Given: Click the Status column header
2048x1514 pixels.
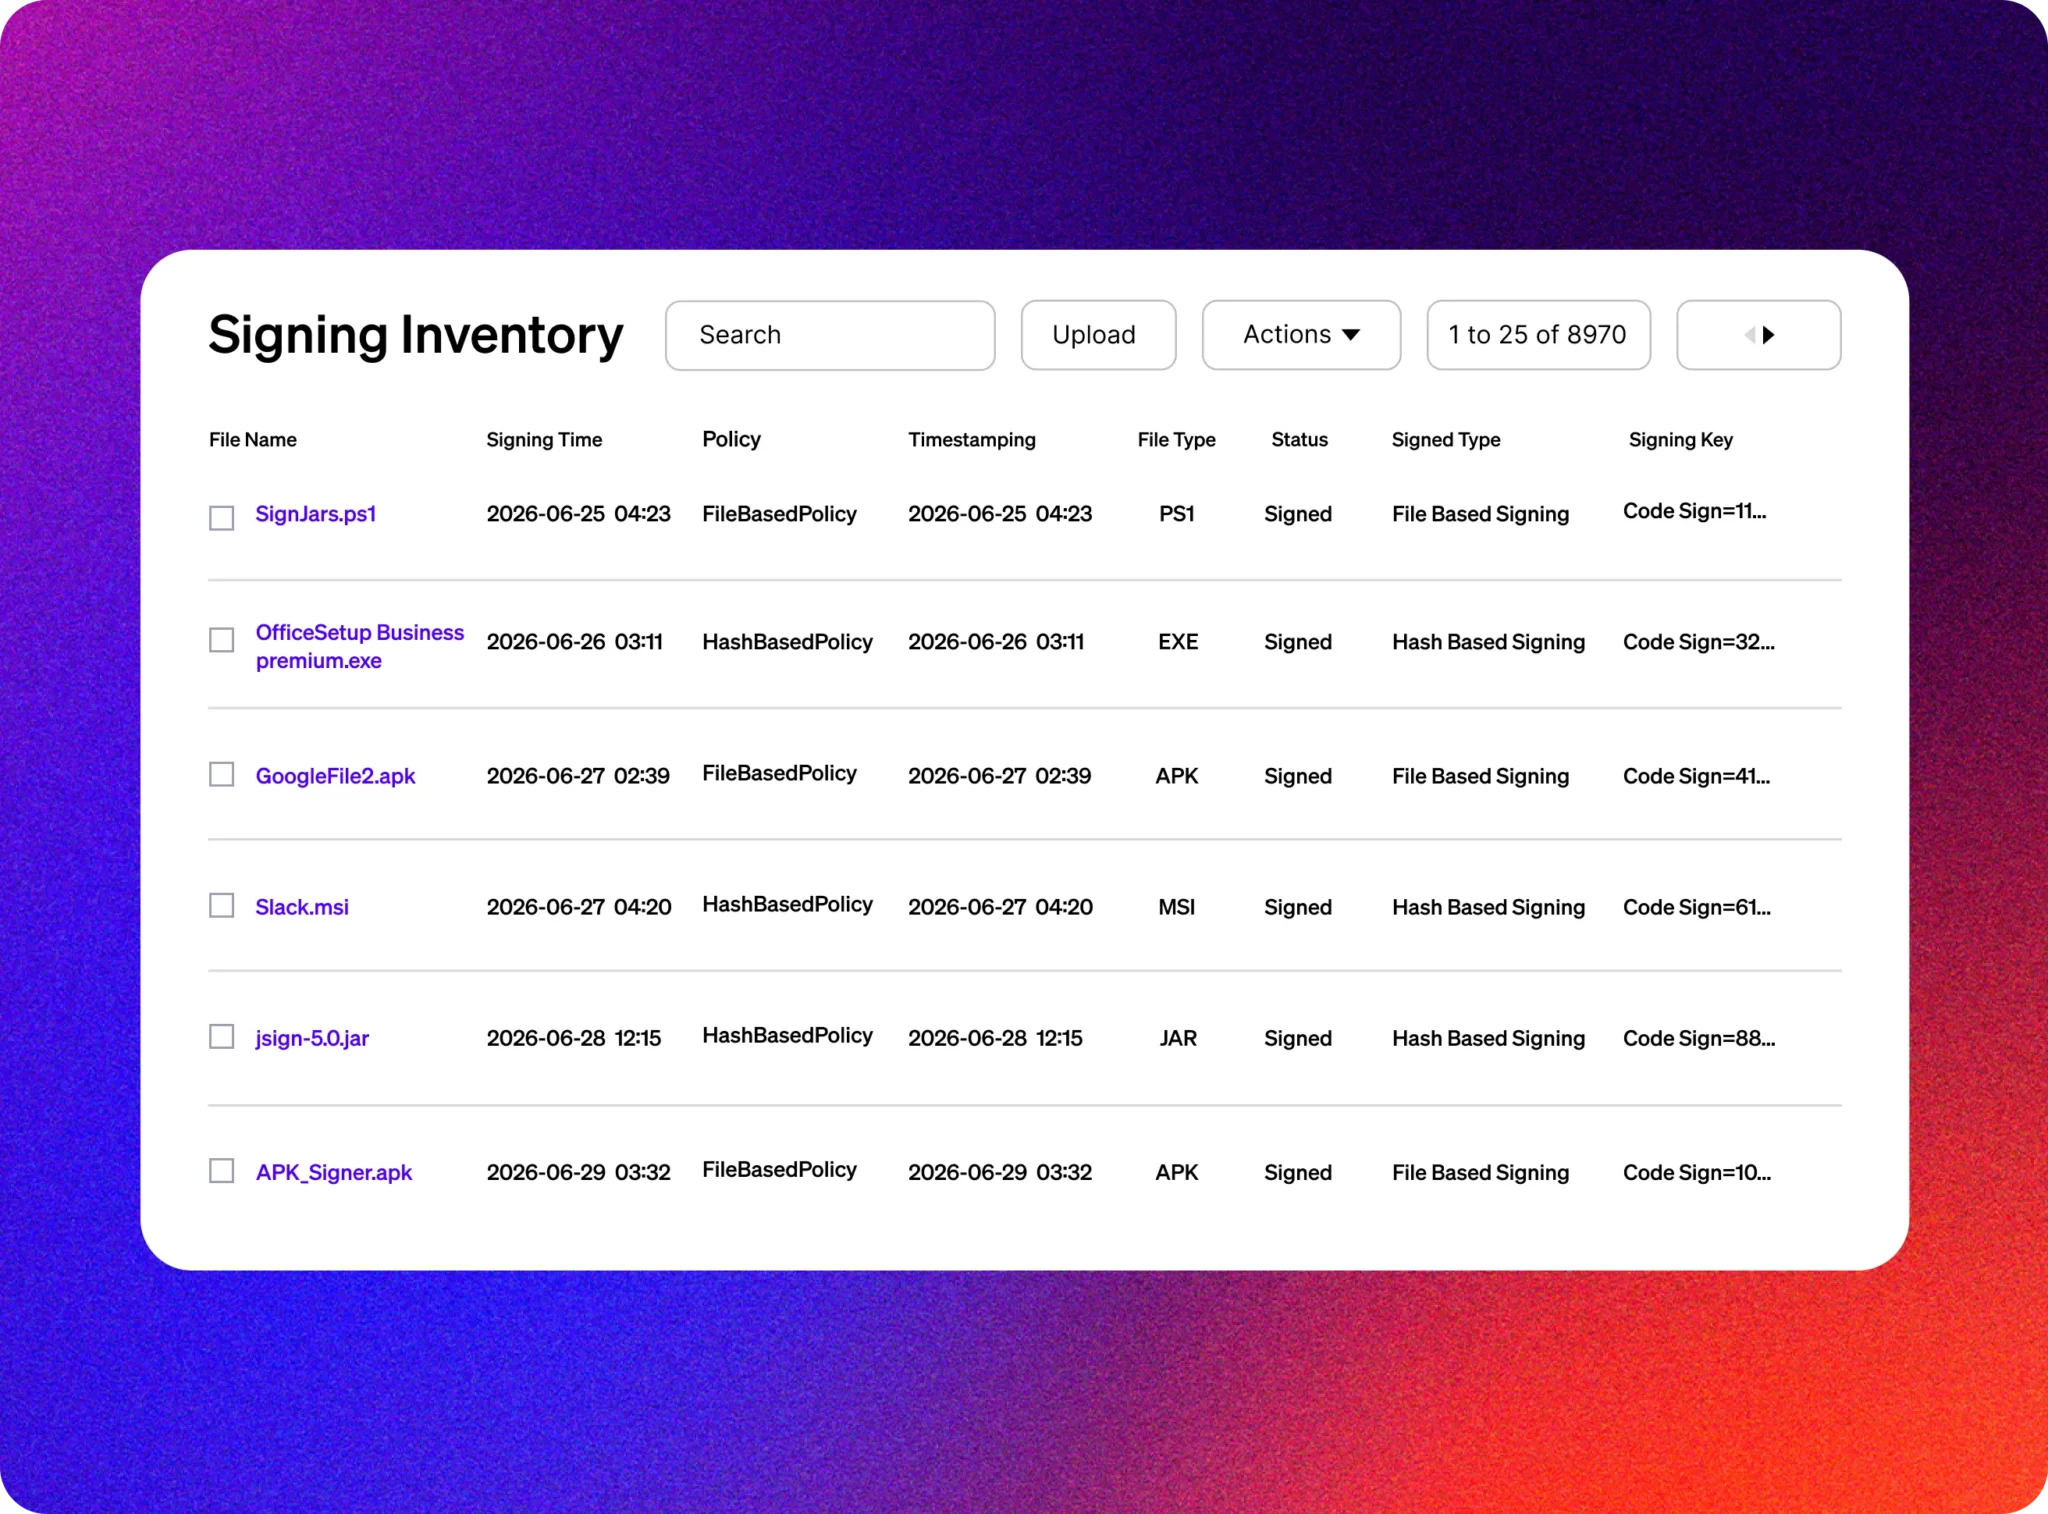Looking at the screenshot, I should click(x=1299, y=440).
